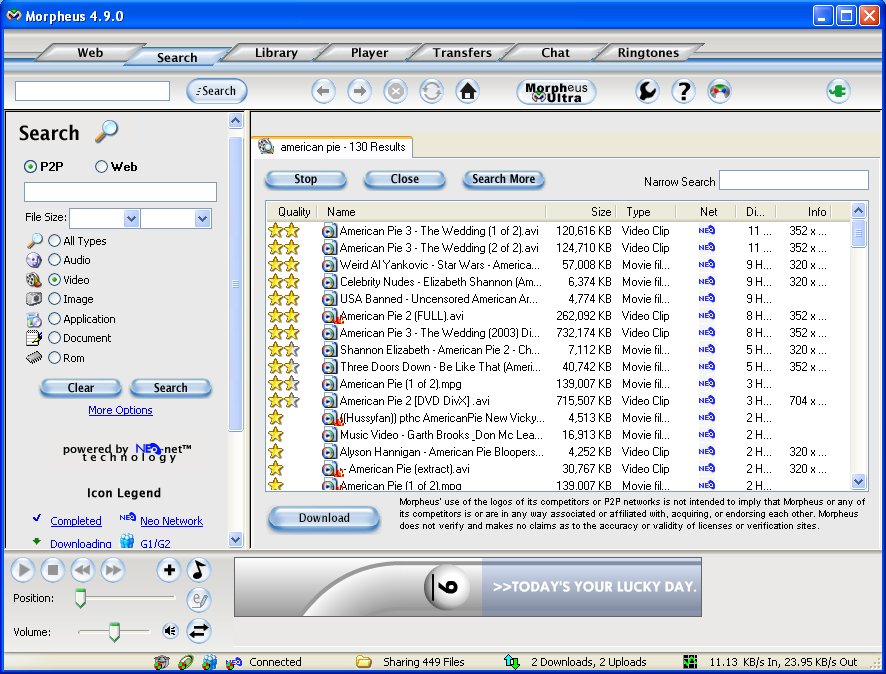Click the browser Back arrow icon
Viewport: 886px width, 674px height.
[x=323, y=91]
